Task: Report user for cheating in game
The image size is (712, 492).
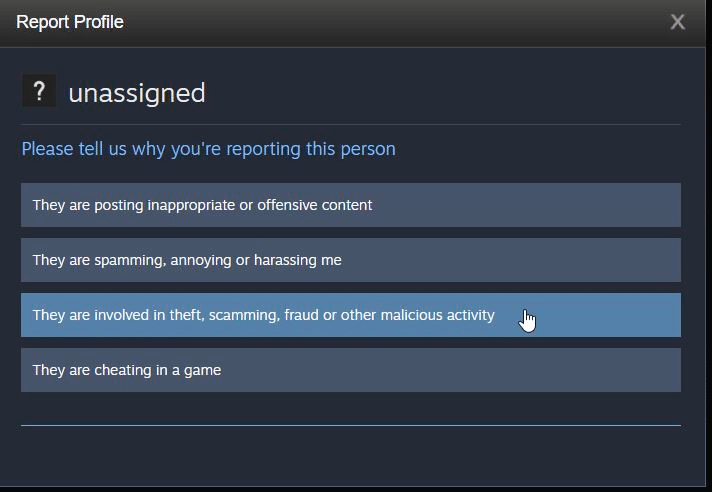Action: point(351,370)
